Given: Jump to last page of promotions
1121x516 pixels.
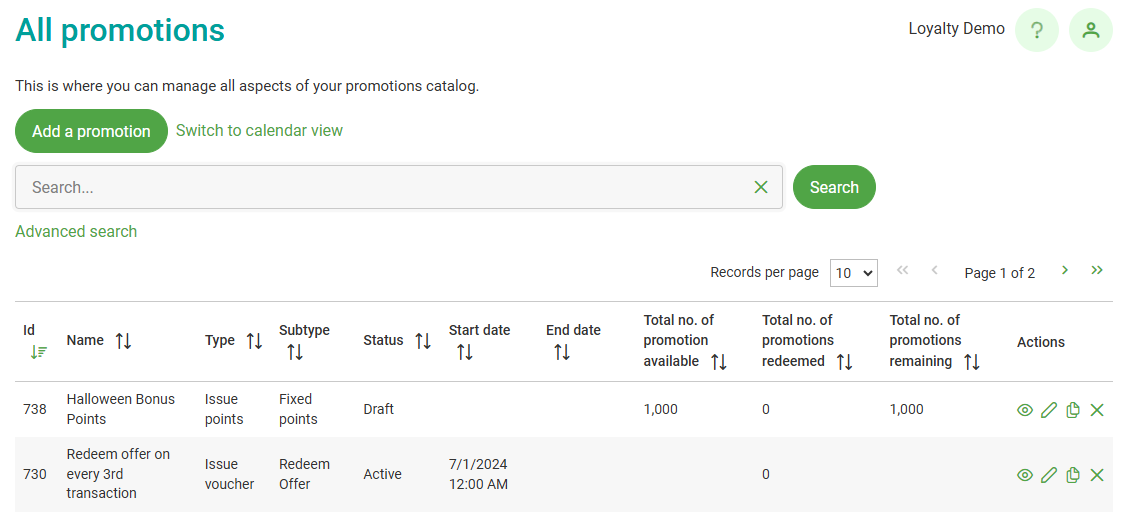Looking at the screenshot, I should tap(1097, 270).
